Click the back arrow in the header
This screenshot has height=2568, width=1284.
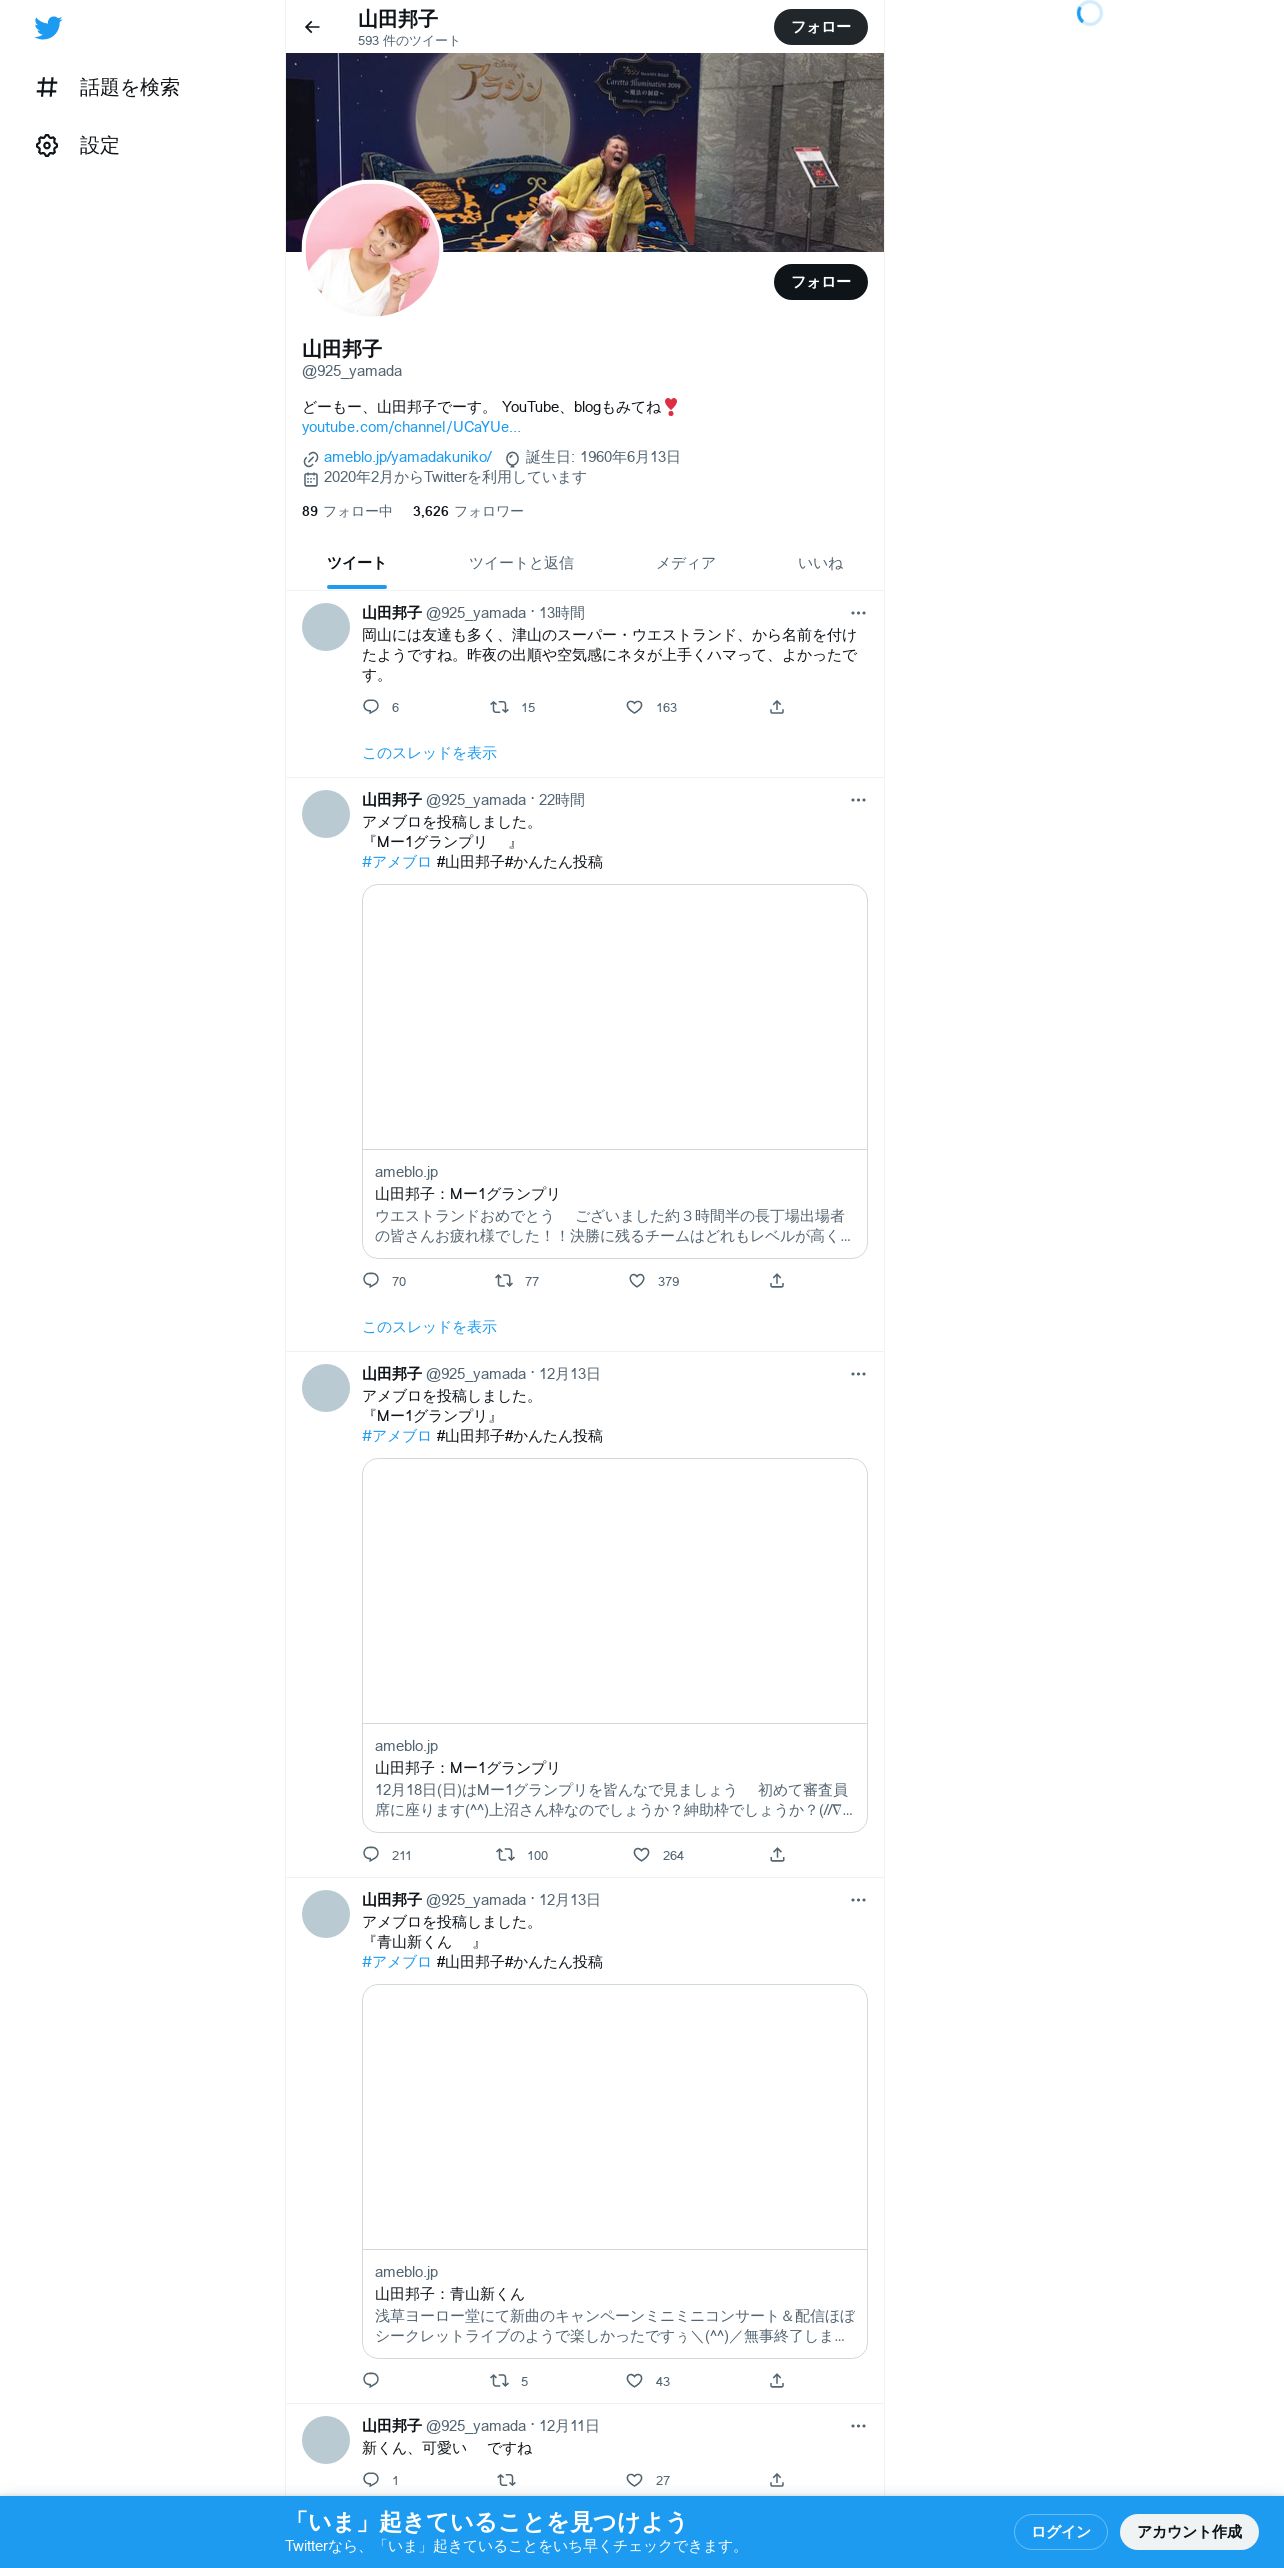tap(312, 27)
